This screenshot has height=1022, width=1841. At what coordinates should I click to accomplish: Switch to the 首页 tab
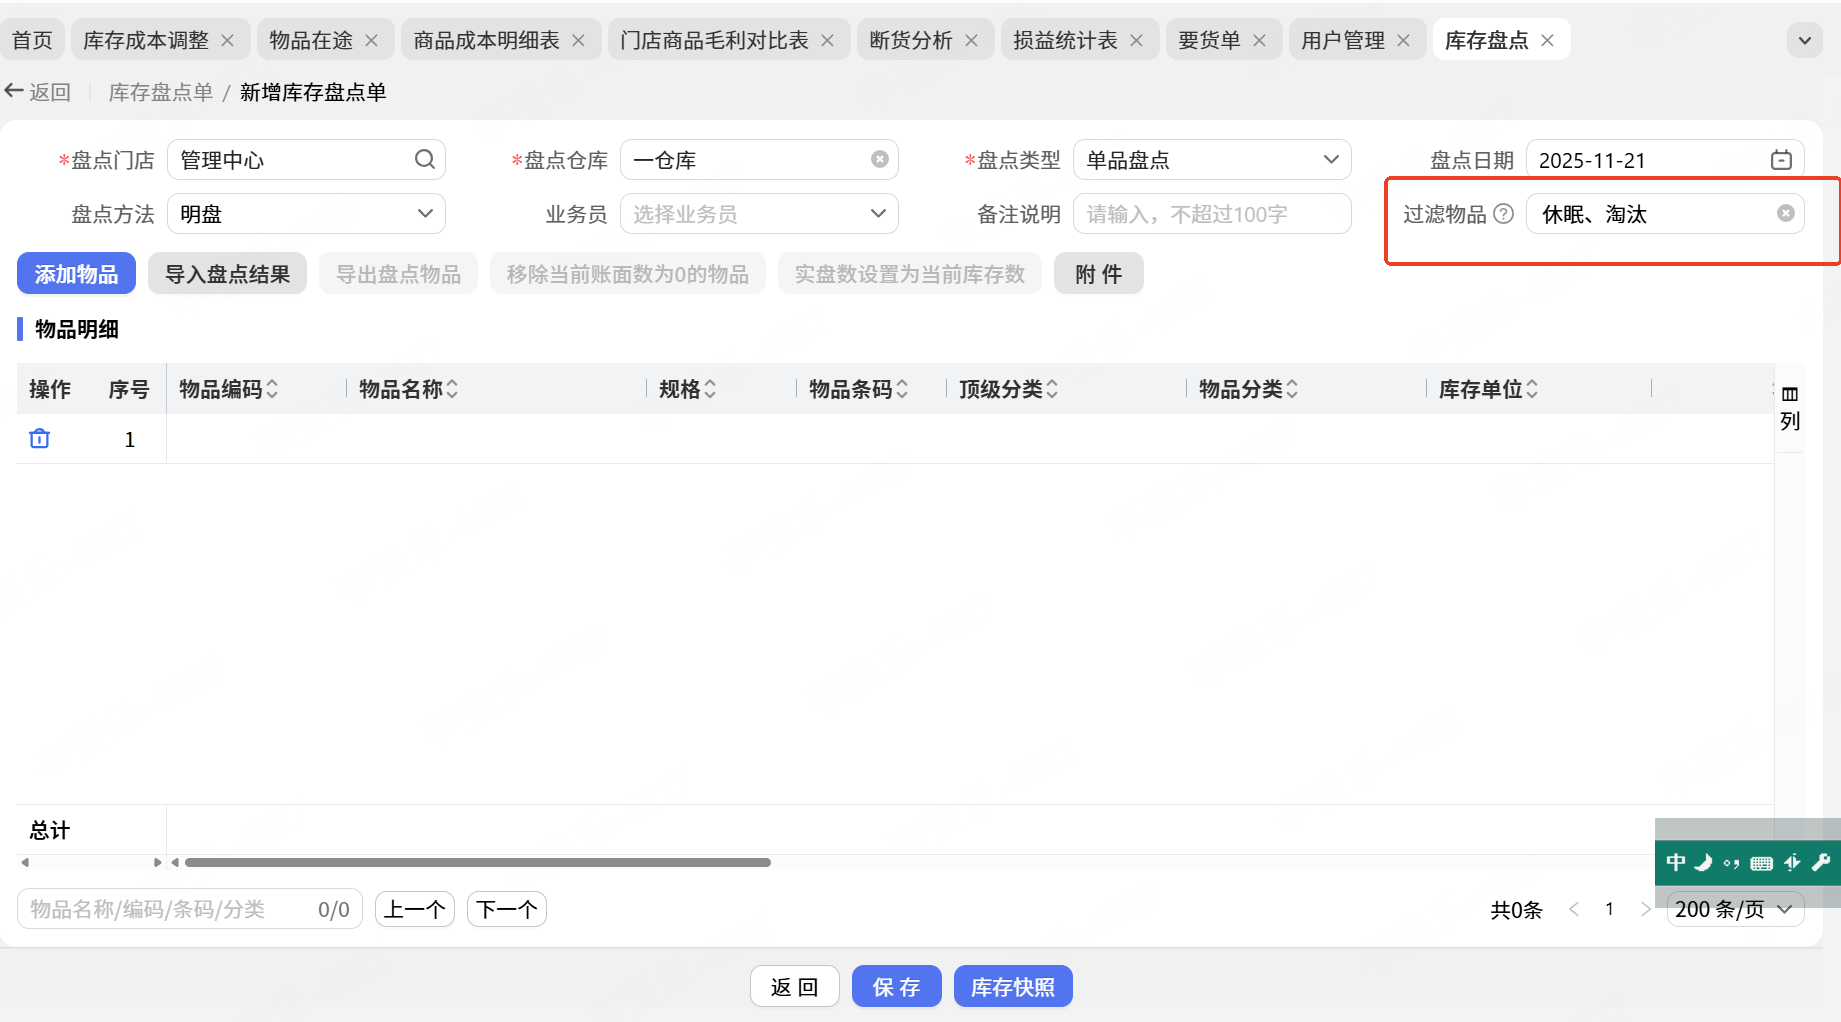click(x=32, y=40)
